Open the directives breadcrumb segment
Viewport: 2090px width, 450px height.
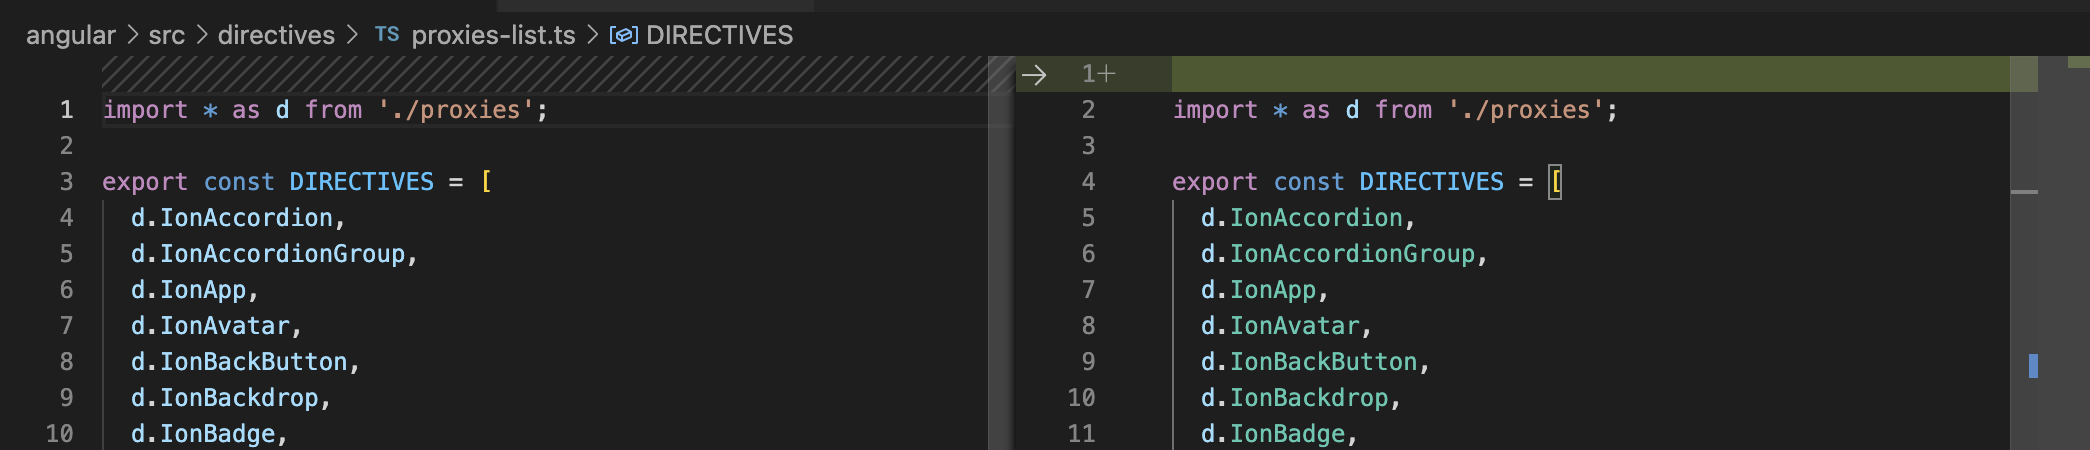pos(276,35)
